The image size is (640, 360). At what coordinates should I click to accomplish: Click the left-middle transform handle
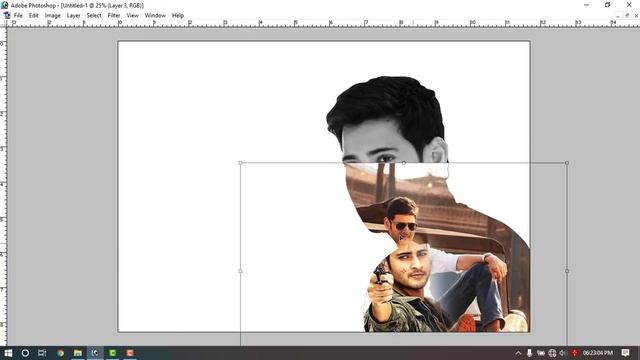(x=240, y=271)
